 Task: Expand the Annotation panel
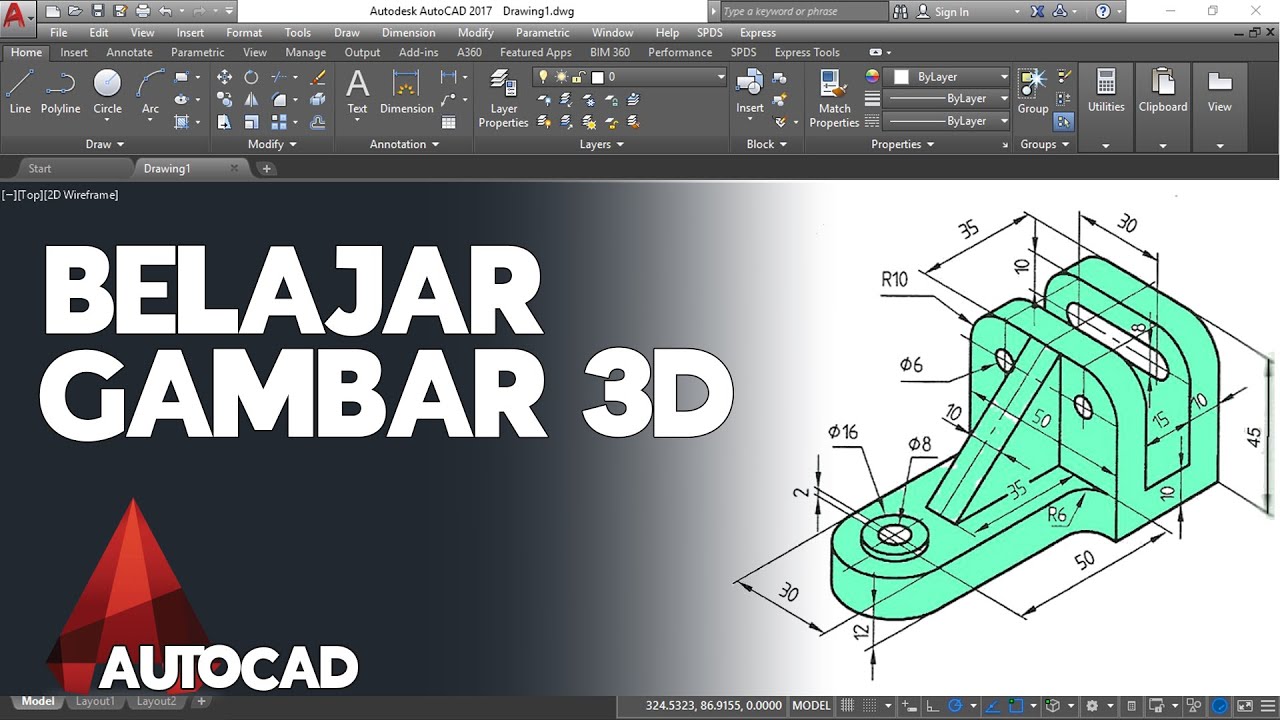tap(405, 144)
